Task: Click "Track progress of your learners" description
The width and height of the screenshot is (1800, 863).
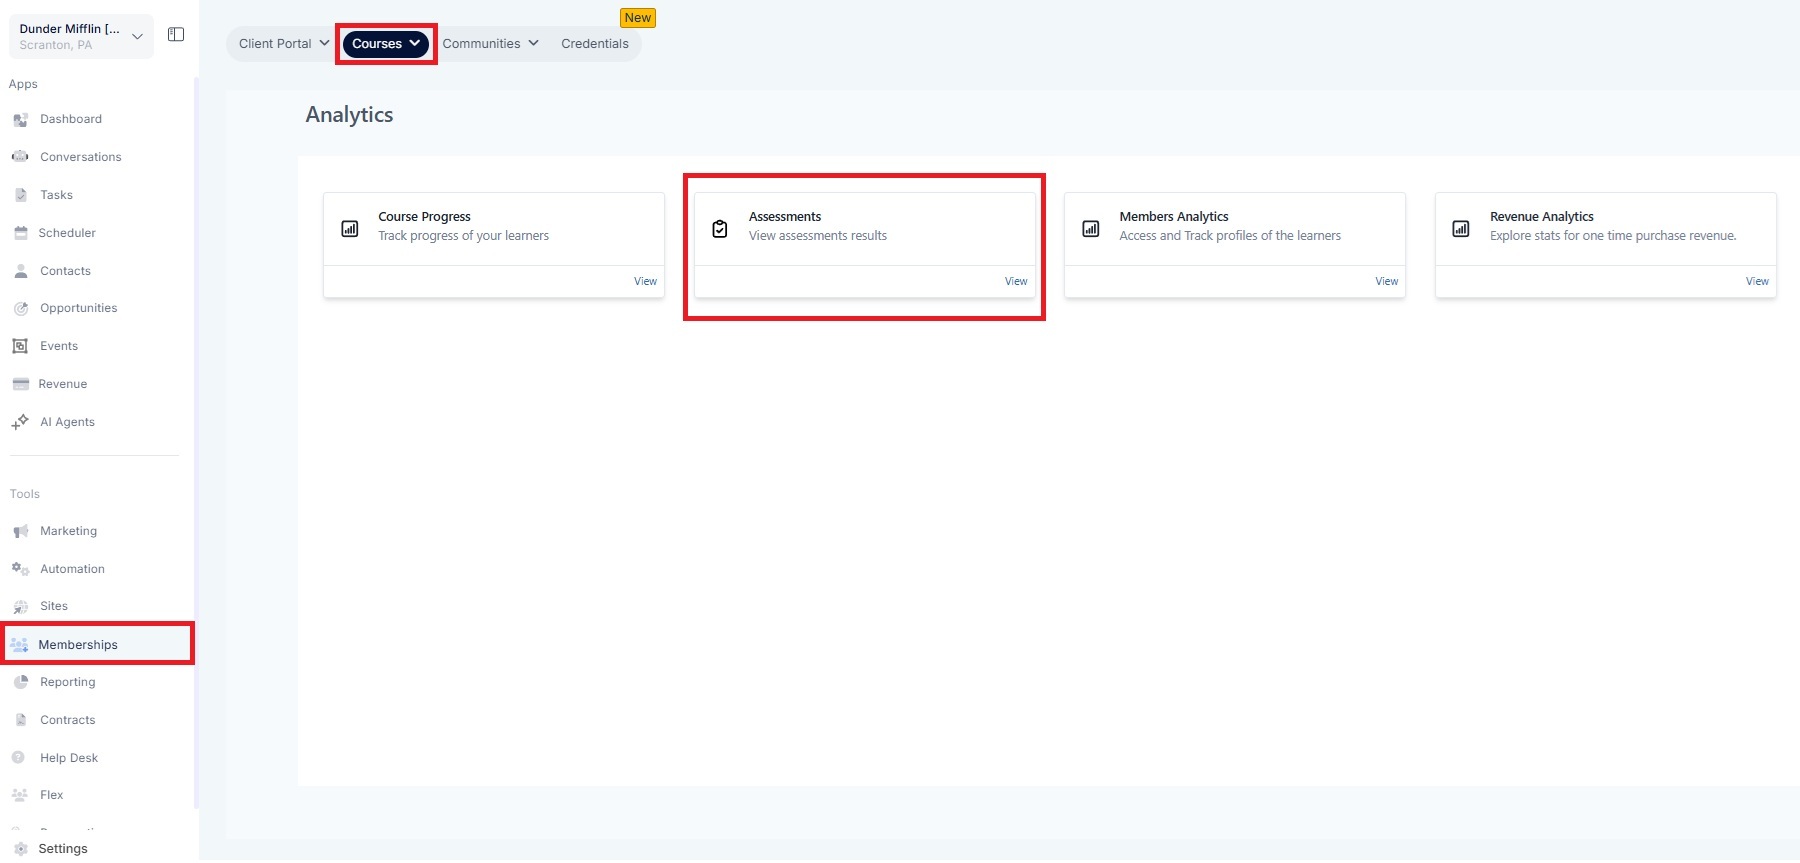Action: coord(464,236)
